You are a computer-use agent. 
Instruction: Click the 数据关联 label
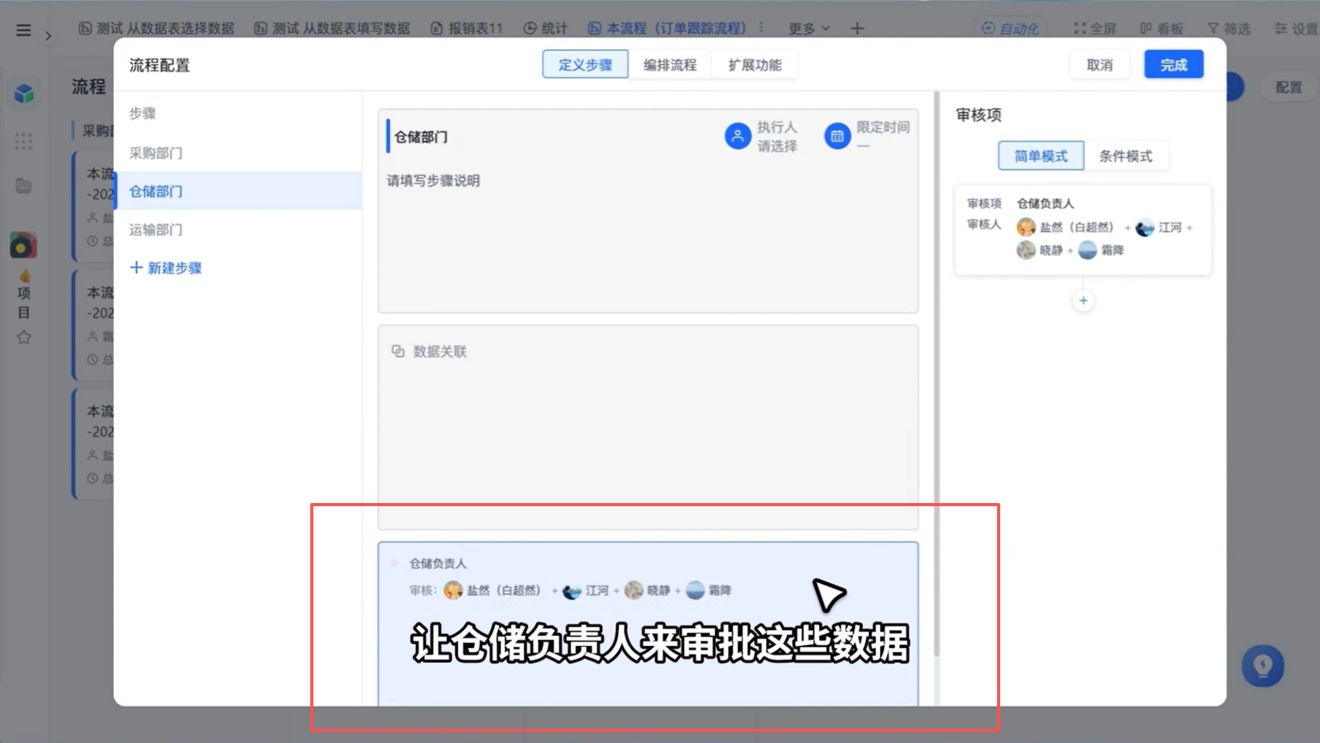pyautogui.click(x=440, y=351)
